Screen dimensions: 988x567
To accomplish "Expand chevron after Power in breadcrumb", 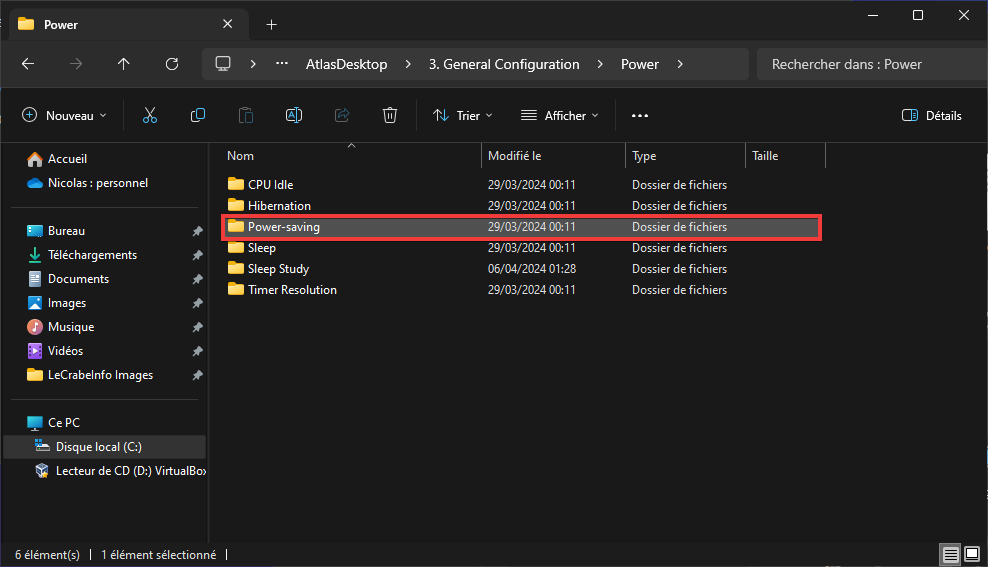I will [680, 64].
